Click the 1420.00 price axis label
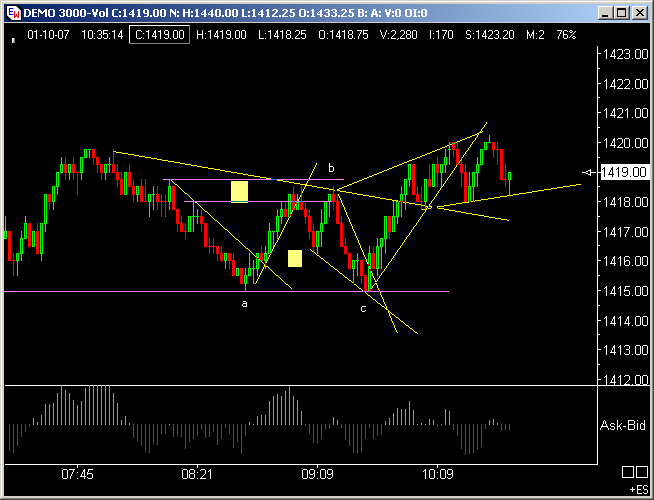This screenshot has width=654, height=500. [626, 143]
